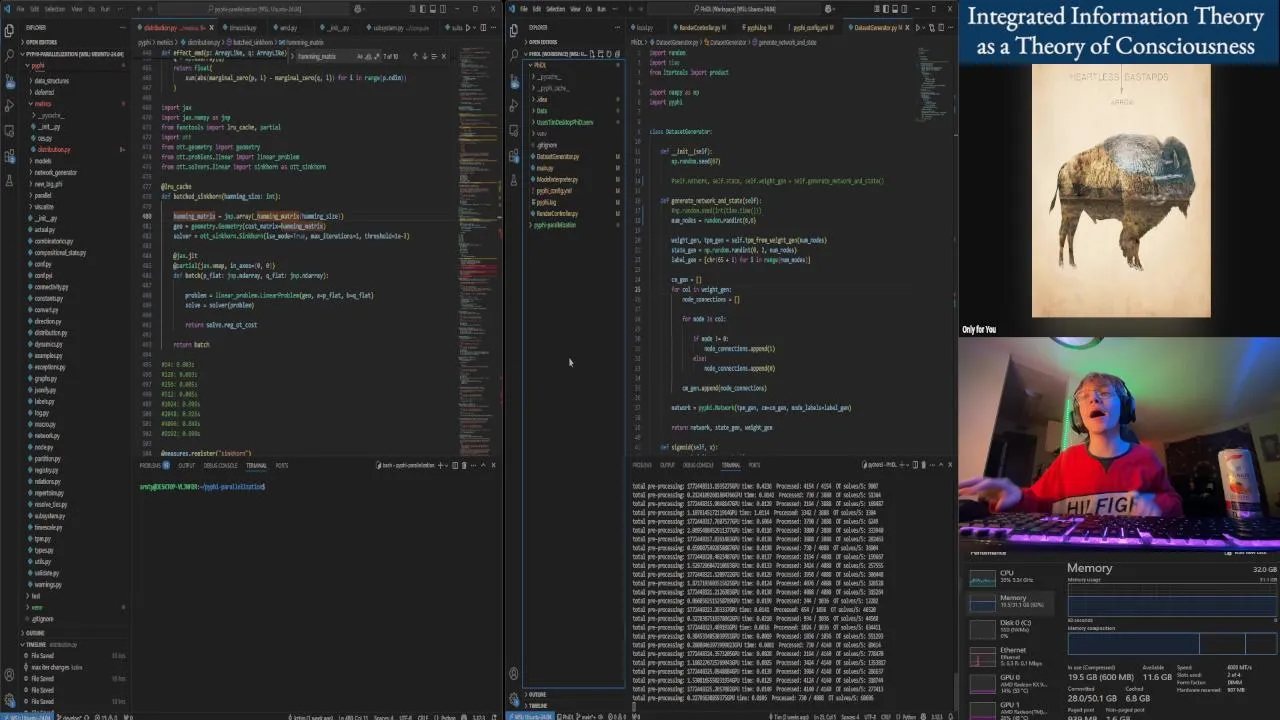The image size is (1280, 720).
Task: Select Disk 0 (C:) in Task Manager
Action: [1008, 628]
